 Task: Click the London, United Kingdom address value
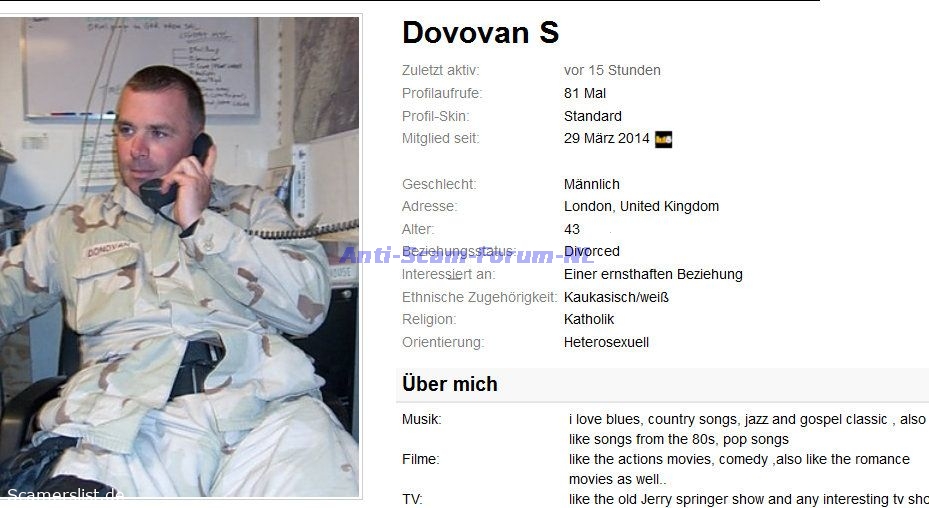641,206
